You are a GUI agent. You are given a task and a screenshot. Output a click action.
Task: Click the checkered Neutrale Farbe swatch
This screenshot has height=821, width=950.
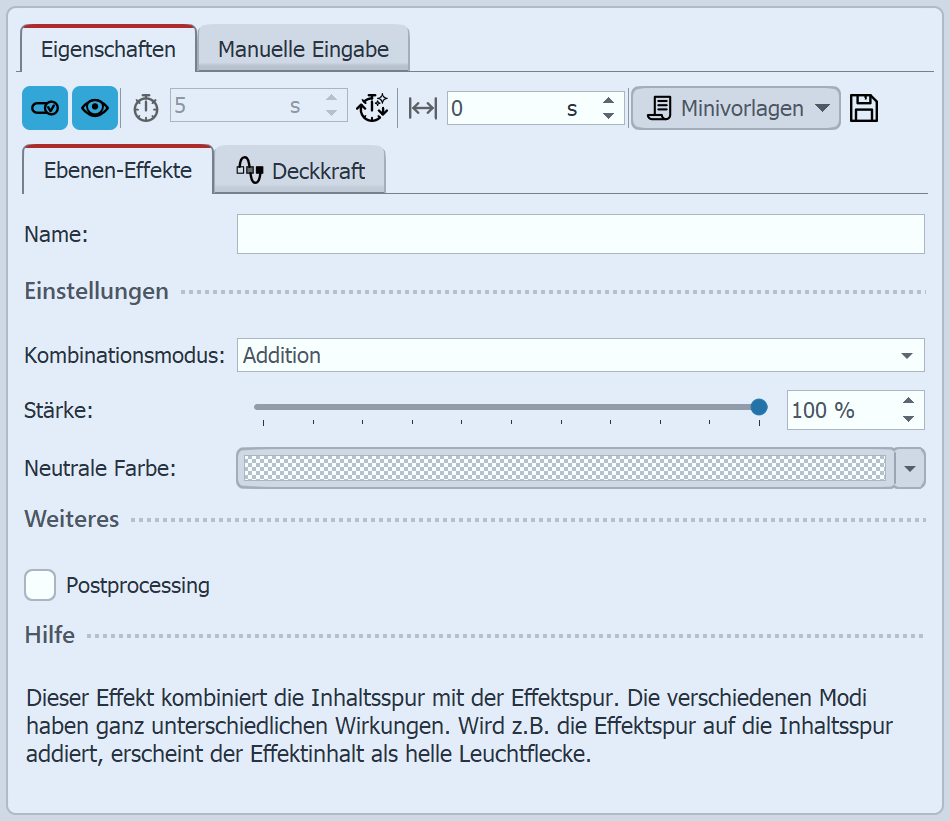[565, 468]
